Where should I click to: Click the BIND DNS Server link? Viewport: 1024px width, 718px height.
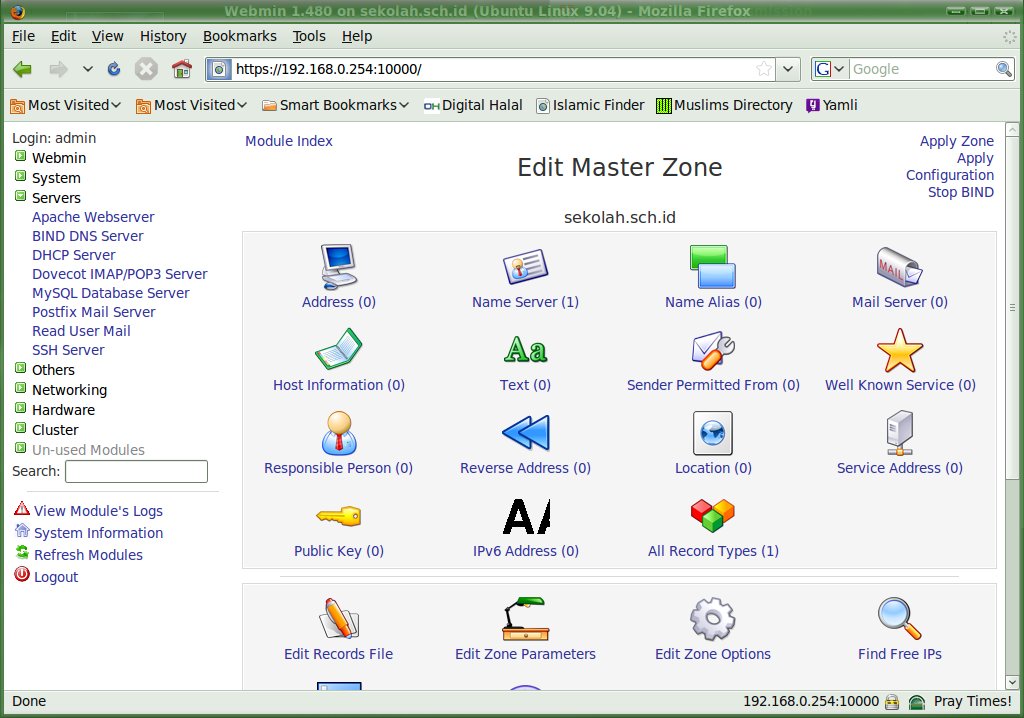coord(87,236)
